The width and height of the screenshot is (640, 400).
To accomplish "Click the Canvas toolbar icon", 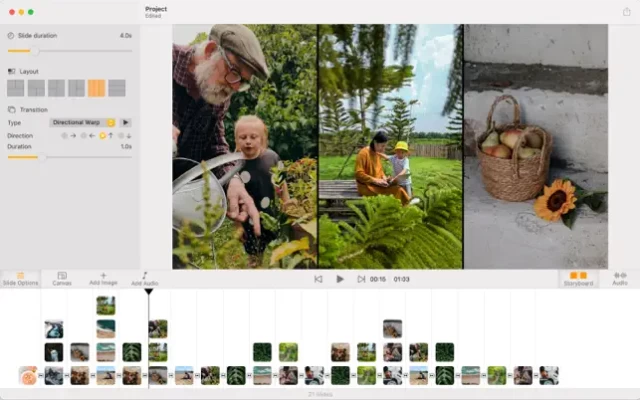I will [x=62, y=278].
